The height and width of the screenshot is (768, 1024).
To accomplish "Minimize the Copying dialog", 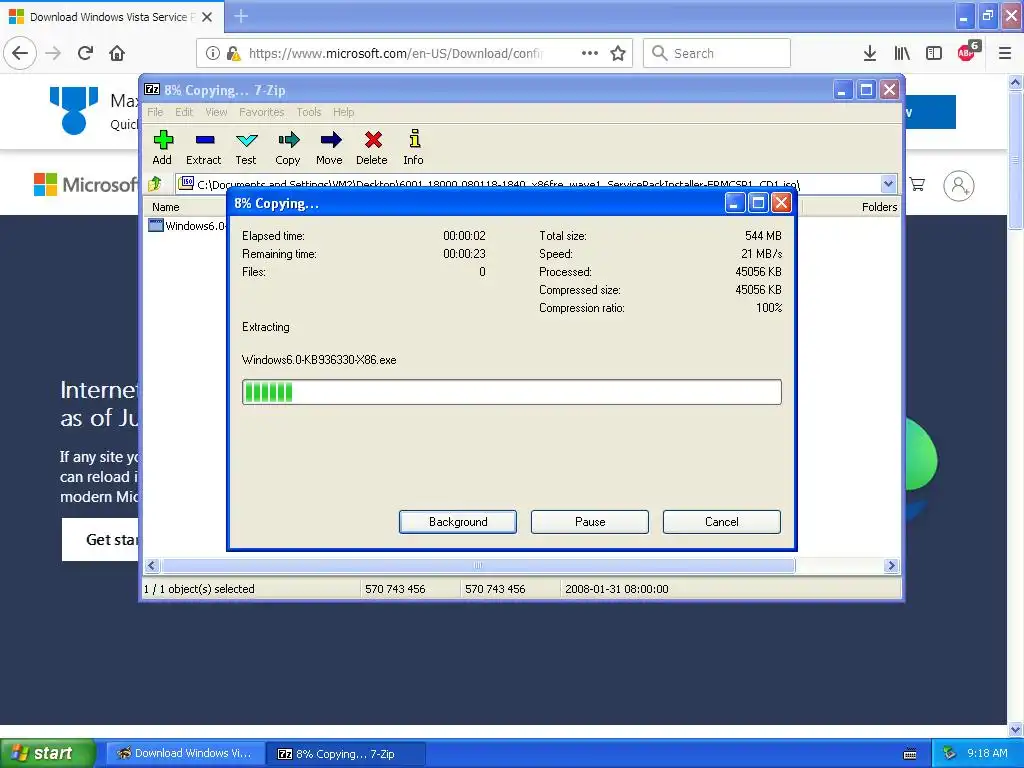I will coord(734,203).
